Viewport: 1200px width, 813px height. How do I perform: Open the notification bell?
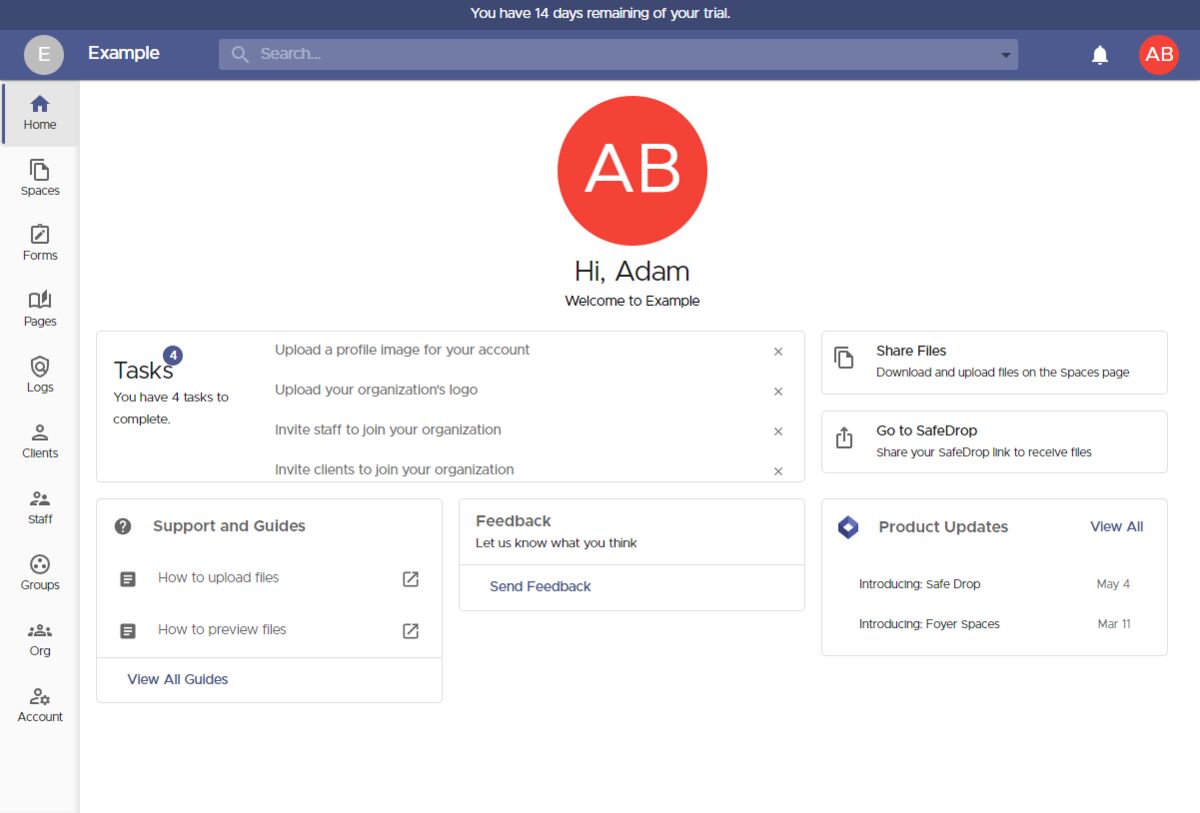[1099, 55]
